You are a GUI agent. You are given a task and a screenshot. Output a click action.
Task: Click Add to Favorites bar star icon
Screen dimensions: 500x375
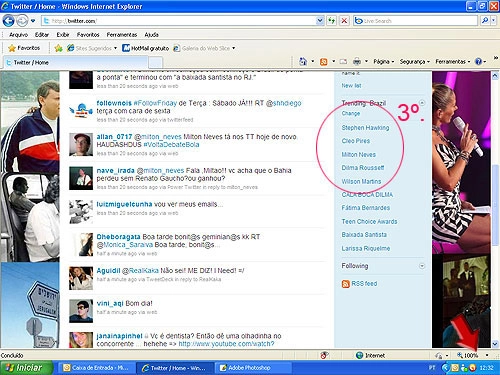click(59, 48)
